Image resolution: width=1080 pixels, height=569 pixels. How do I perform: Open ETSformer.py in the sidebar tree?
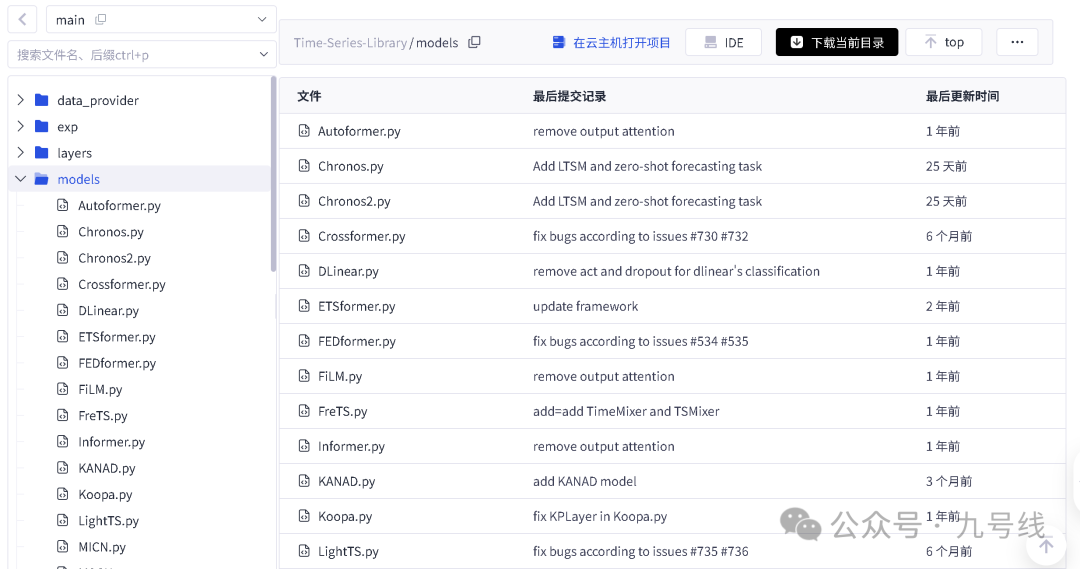[x=117, y=336]
